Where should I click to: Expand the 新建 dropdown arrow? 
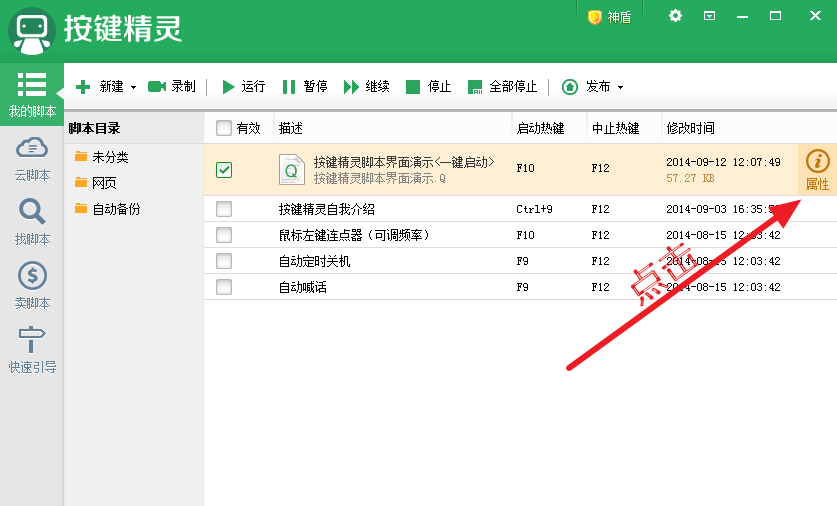pyautogui.click(x=133, y=87)
